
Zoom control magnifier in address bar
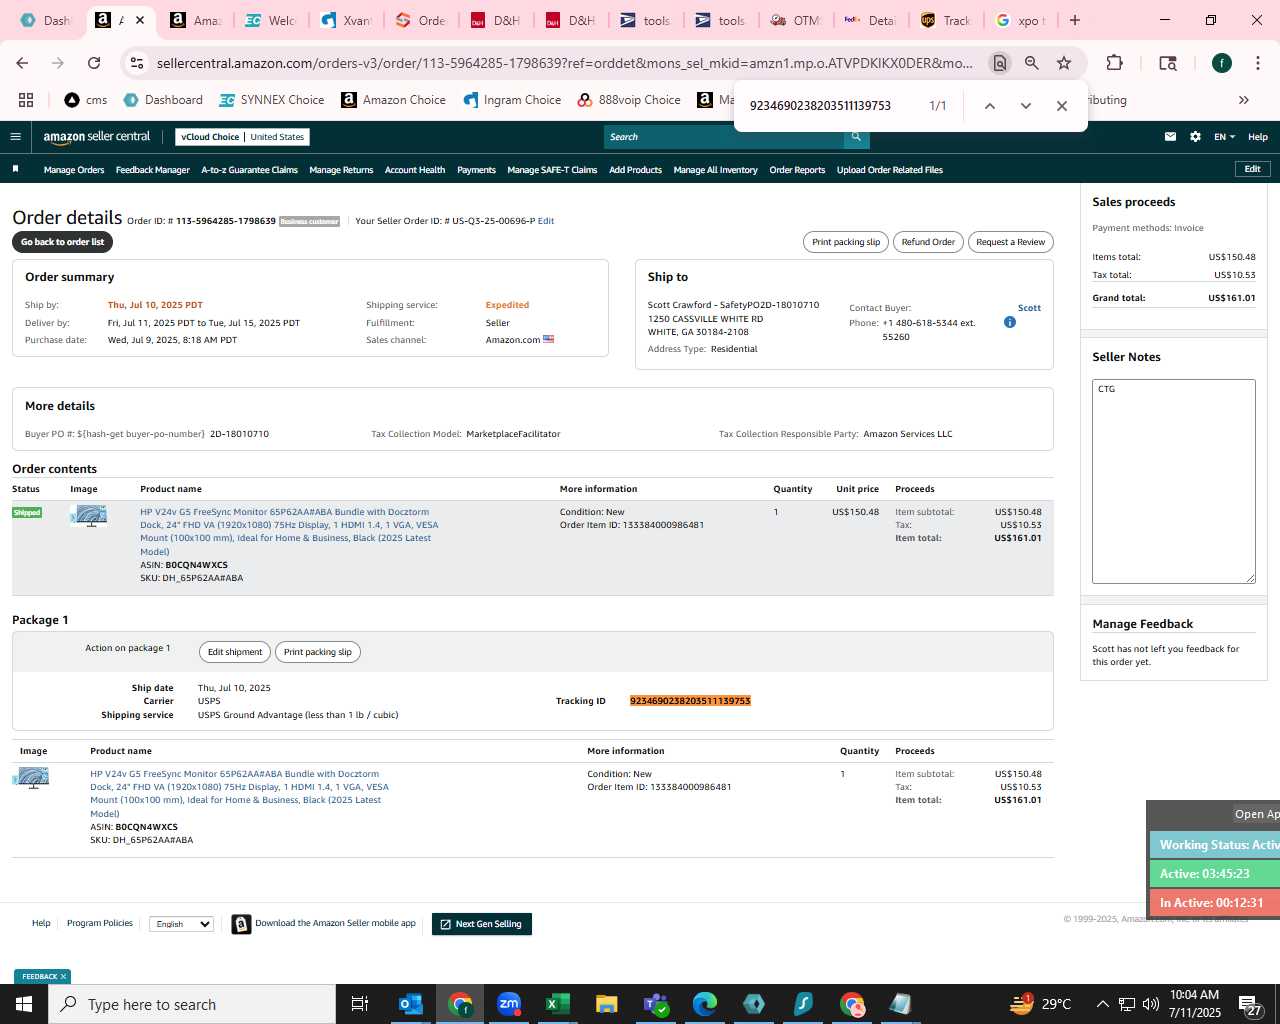pos(1031,63)
